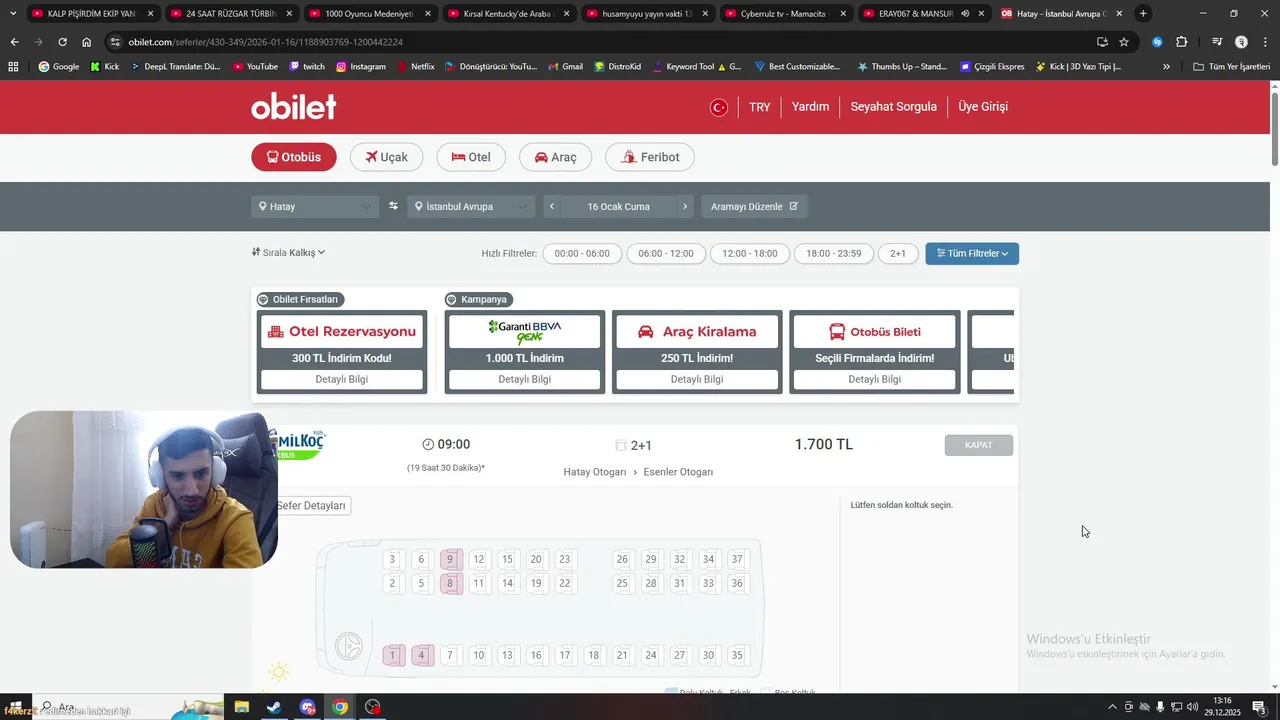Toggle the 2+1 quick filter
Screen dimensions: 1280x720
coord(898,254)
